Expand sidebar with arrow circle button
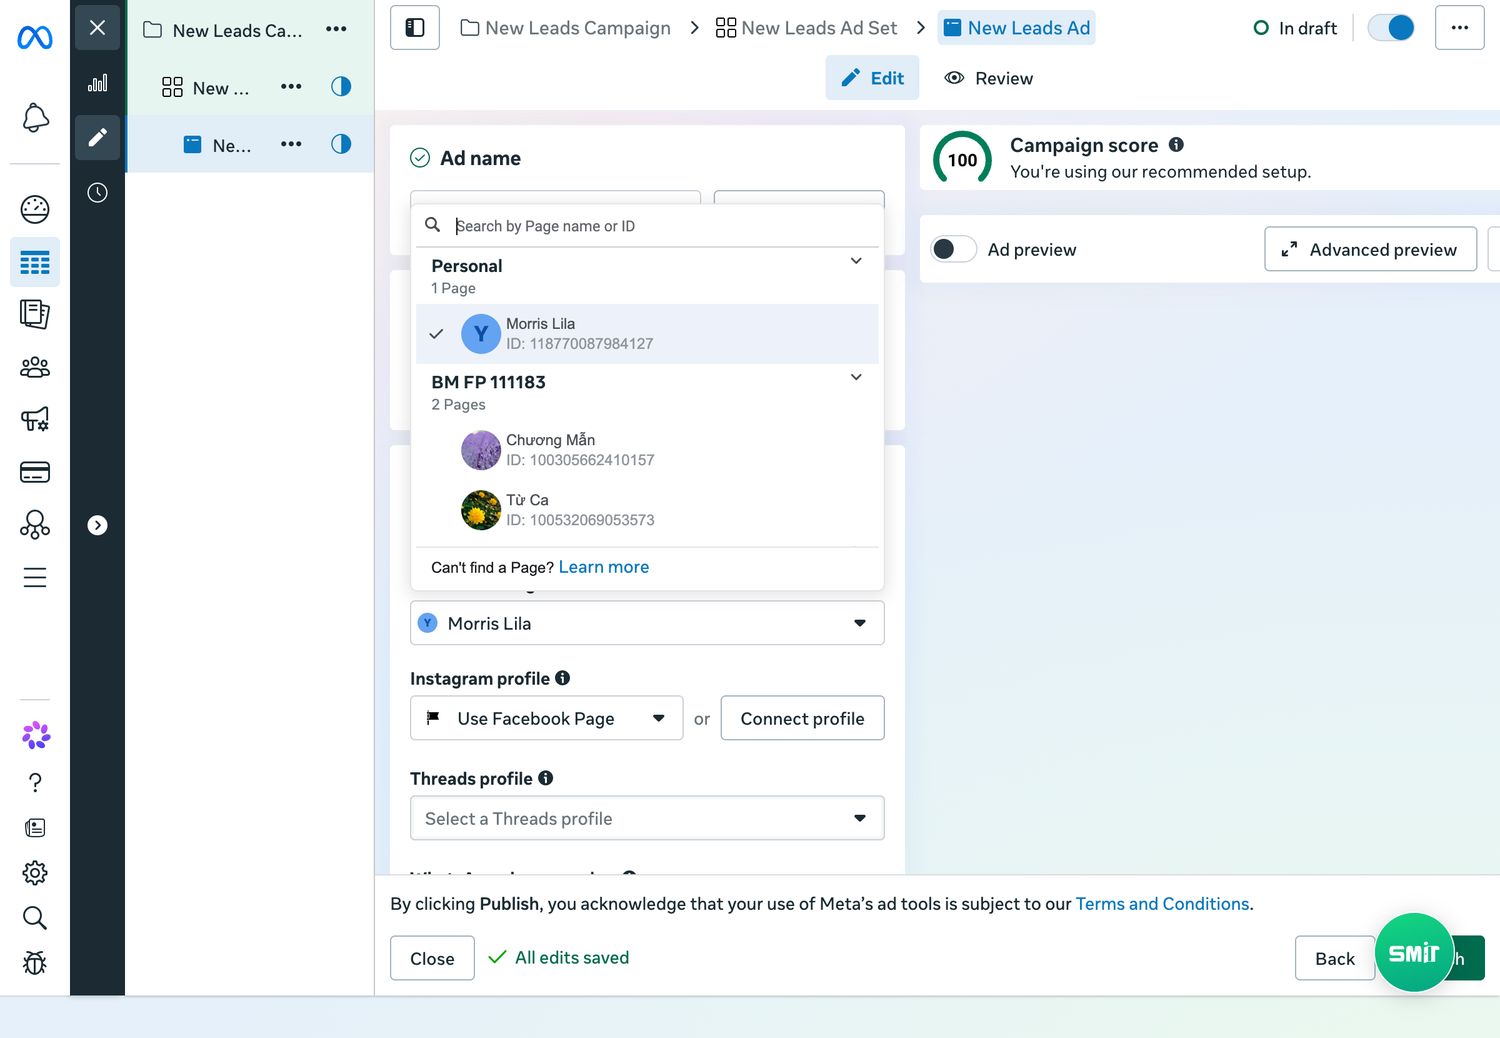 coord(97,525)
